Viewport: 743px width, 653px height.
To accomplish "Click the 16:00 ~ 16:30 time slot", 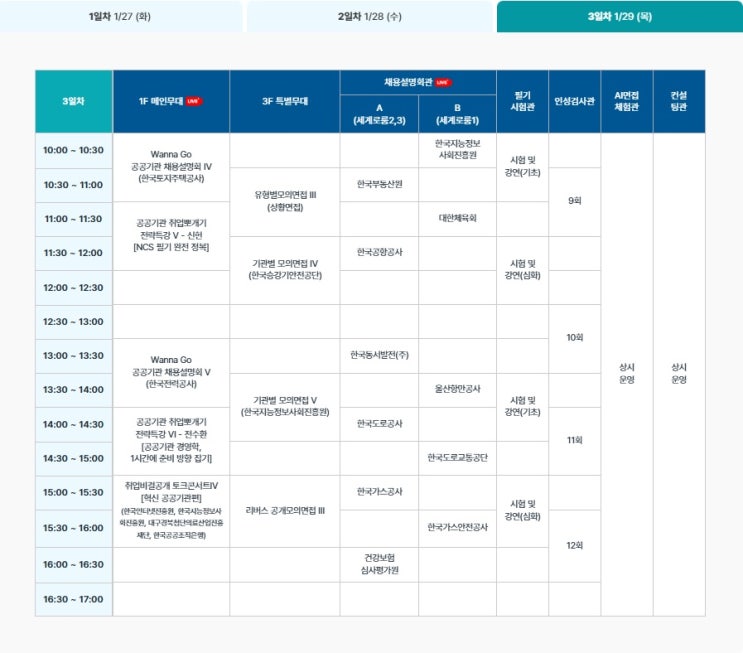I will (73, 565).
